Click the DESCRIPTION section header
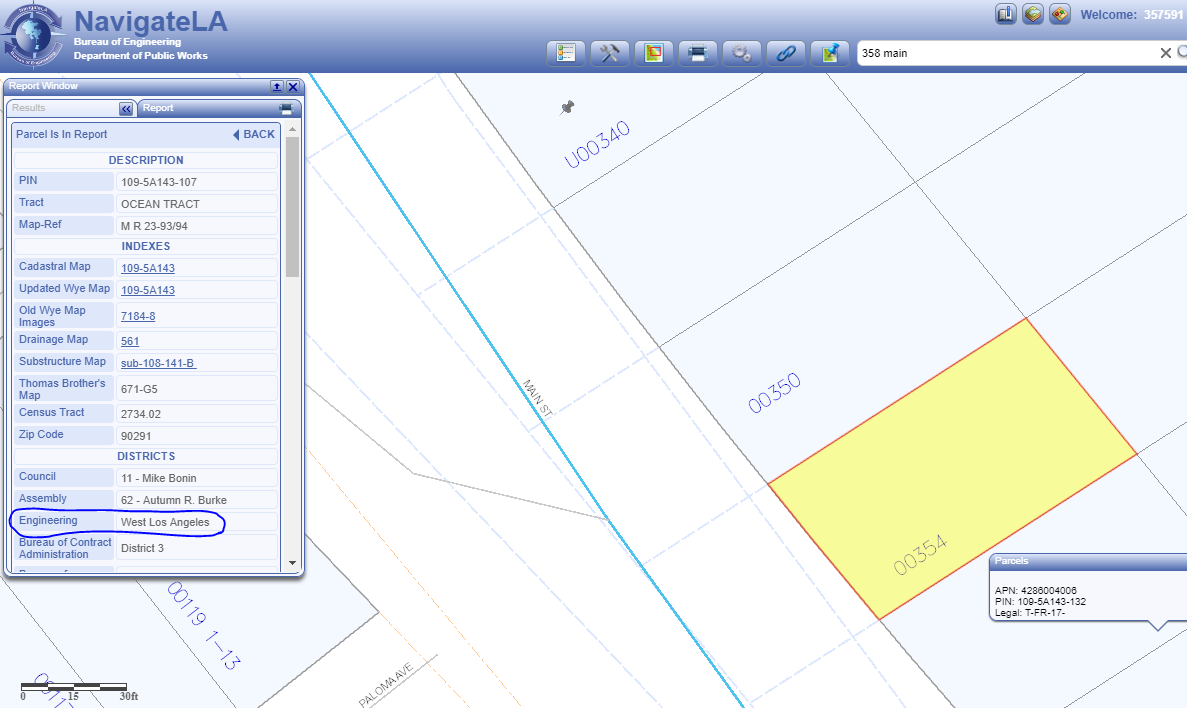This screenshot has height=708, width=1187. pyautogui.click(x=146, y=161)
